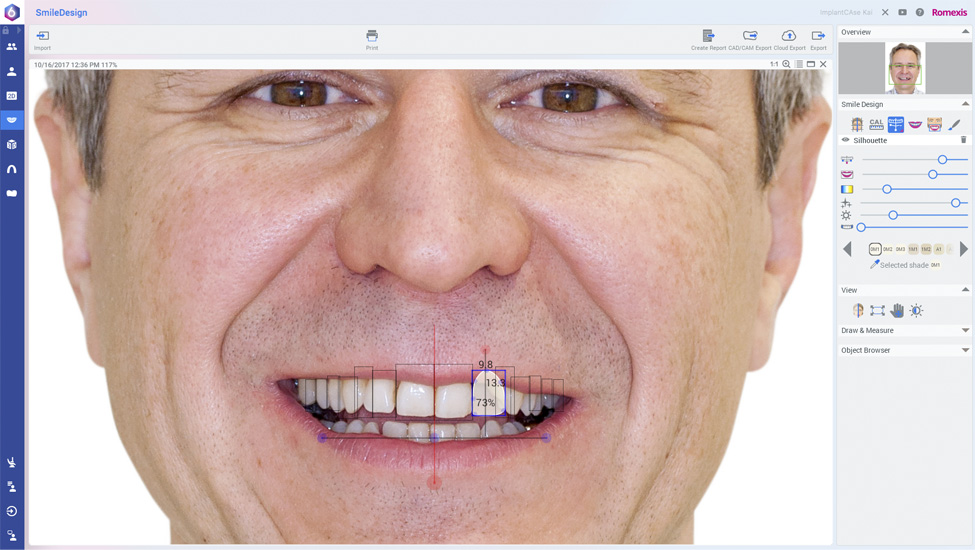Click the Cloud Export icon

coord(788,35)
